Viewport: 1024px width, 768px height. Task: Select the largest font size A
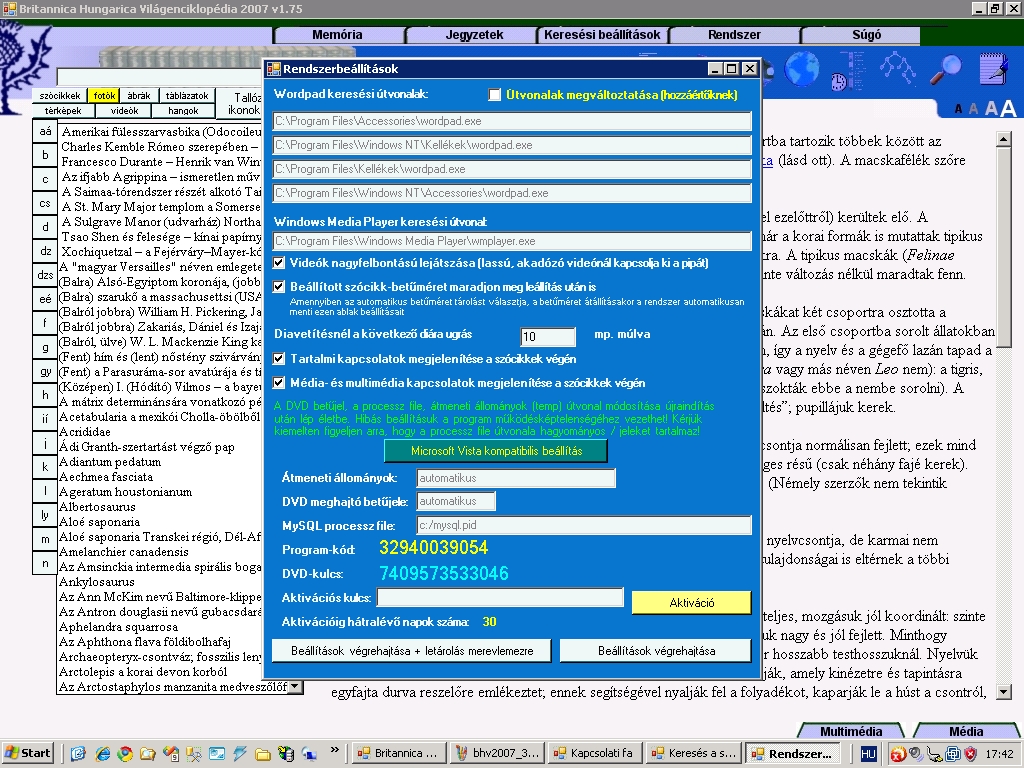(x=1008, y=108)
